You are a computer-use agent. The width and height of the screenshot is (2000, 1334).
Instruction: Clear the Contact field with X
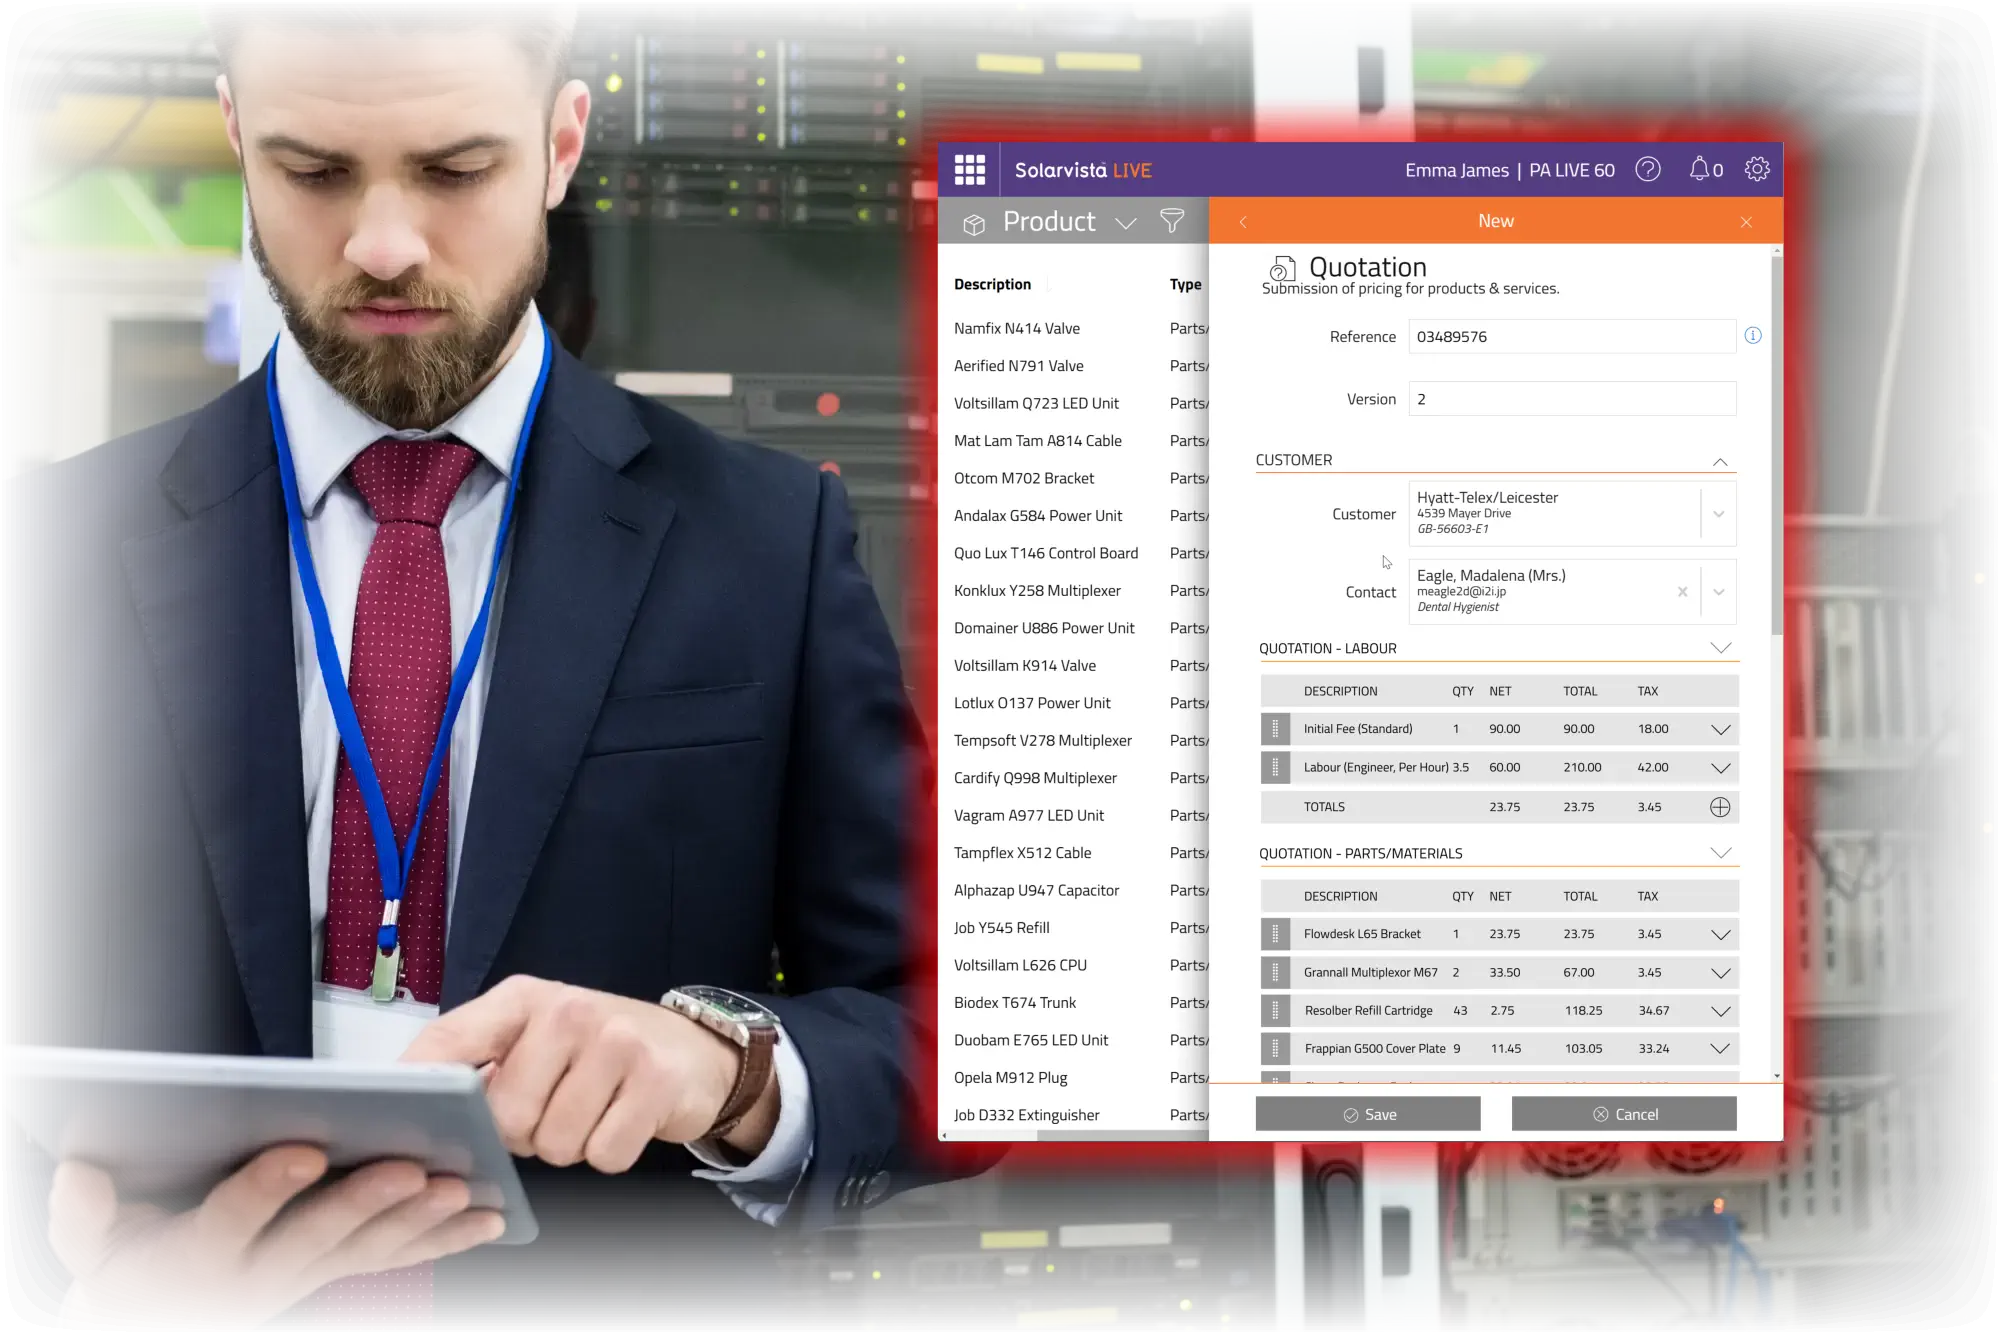coord(1682,592)
